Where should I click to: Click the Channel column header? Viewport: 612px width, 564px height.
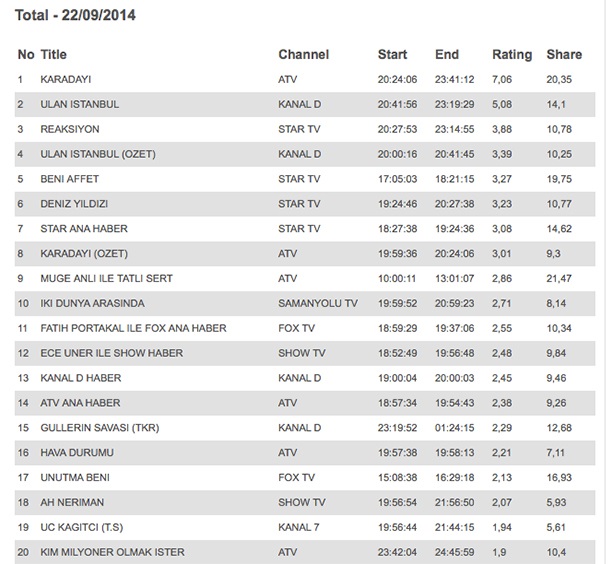point(303,54)
